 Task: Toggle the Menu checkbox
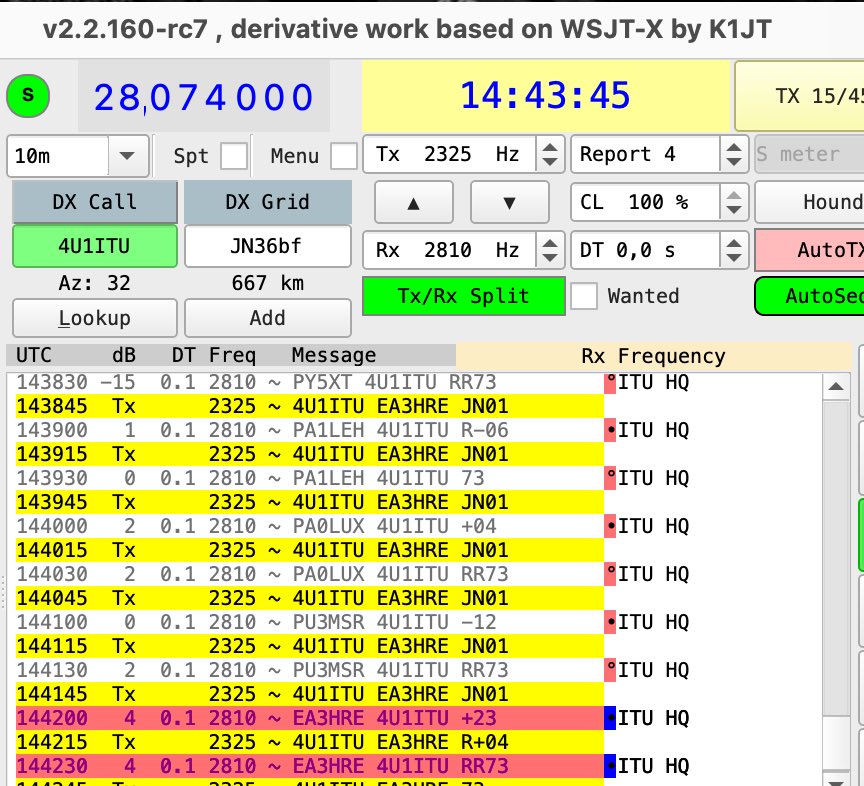pyautogui.click(x=340, y=156)
